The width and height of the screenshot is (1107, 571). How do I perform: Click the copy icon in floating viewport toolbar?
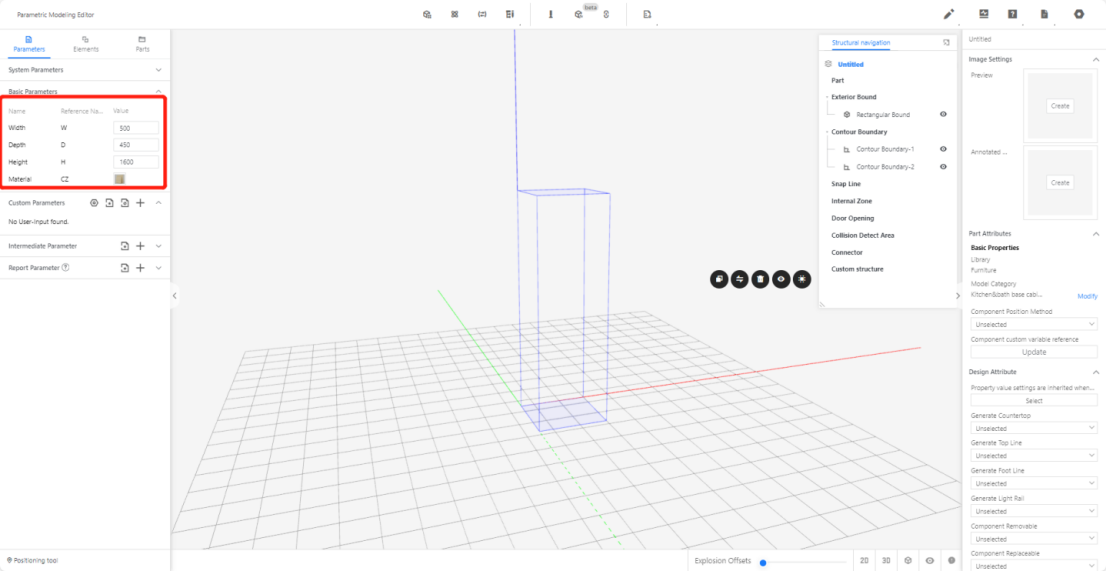(x=719, y=279)
